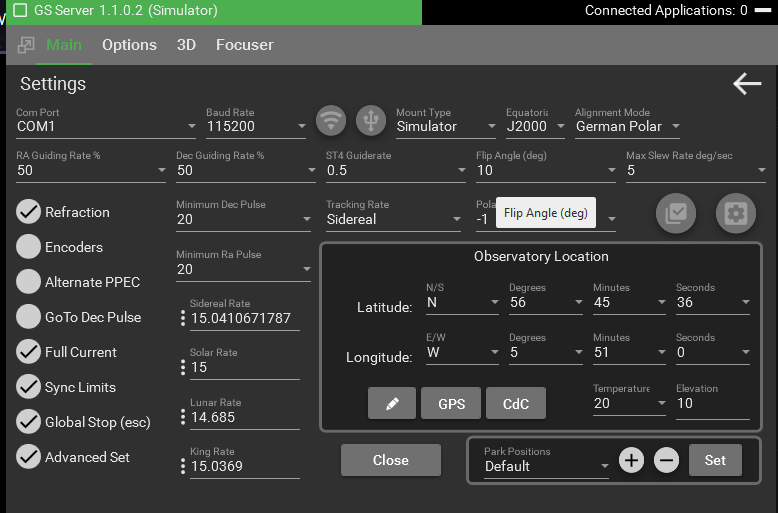The width and height of the screenshot is (778, 513).
Task: Click the back arrow in Settings
Action: [747, 83]
